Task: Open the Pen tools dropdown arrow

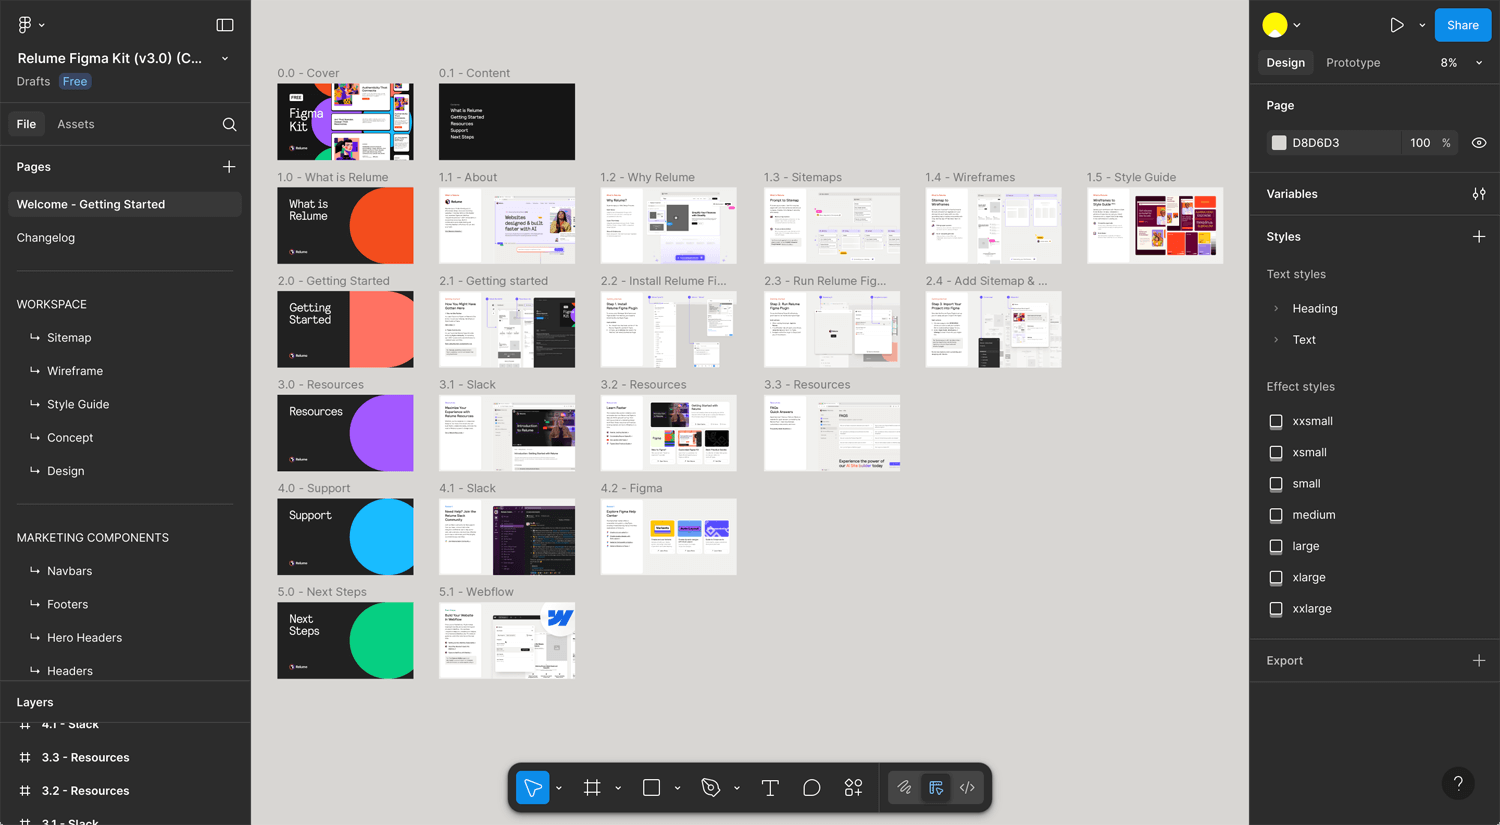Action: (737, 788)
